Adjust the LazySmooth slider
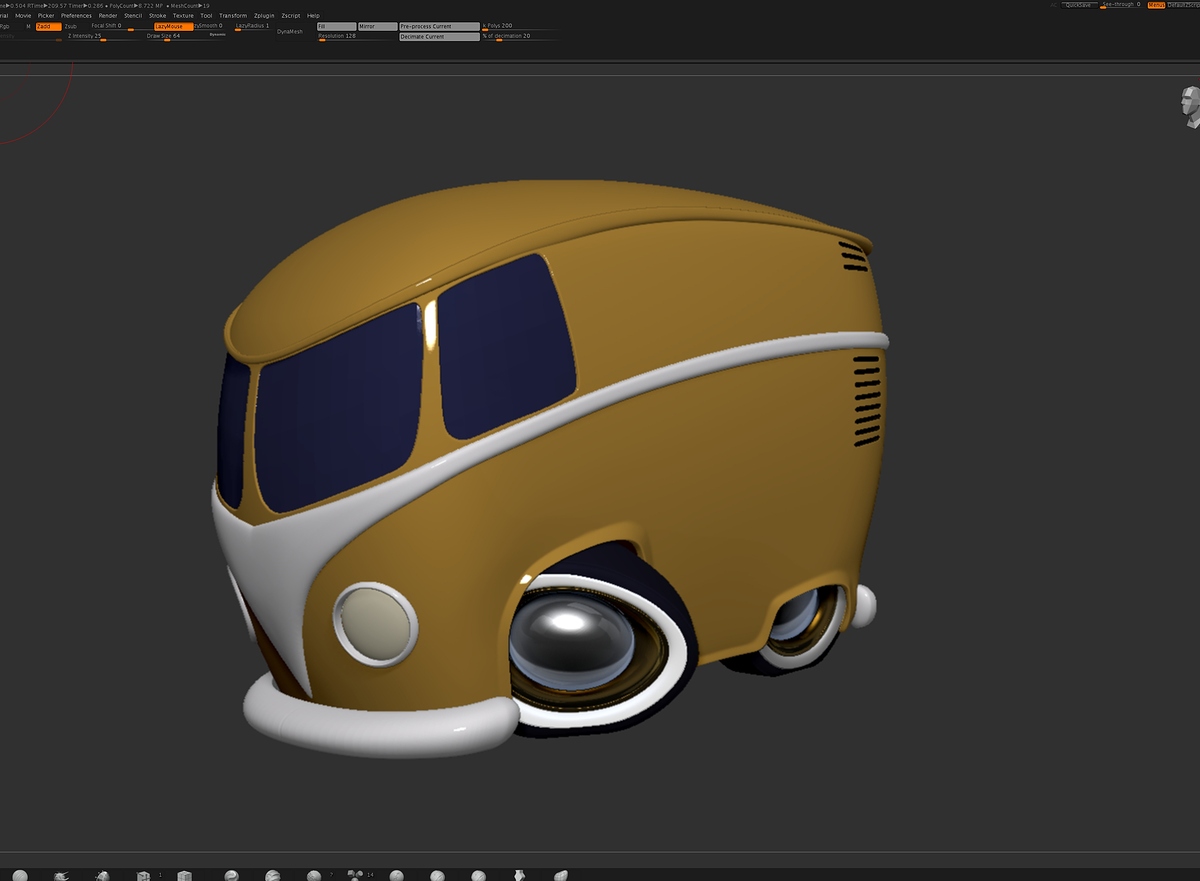This screenshot has width=1200, height=881. click(210, 26)
